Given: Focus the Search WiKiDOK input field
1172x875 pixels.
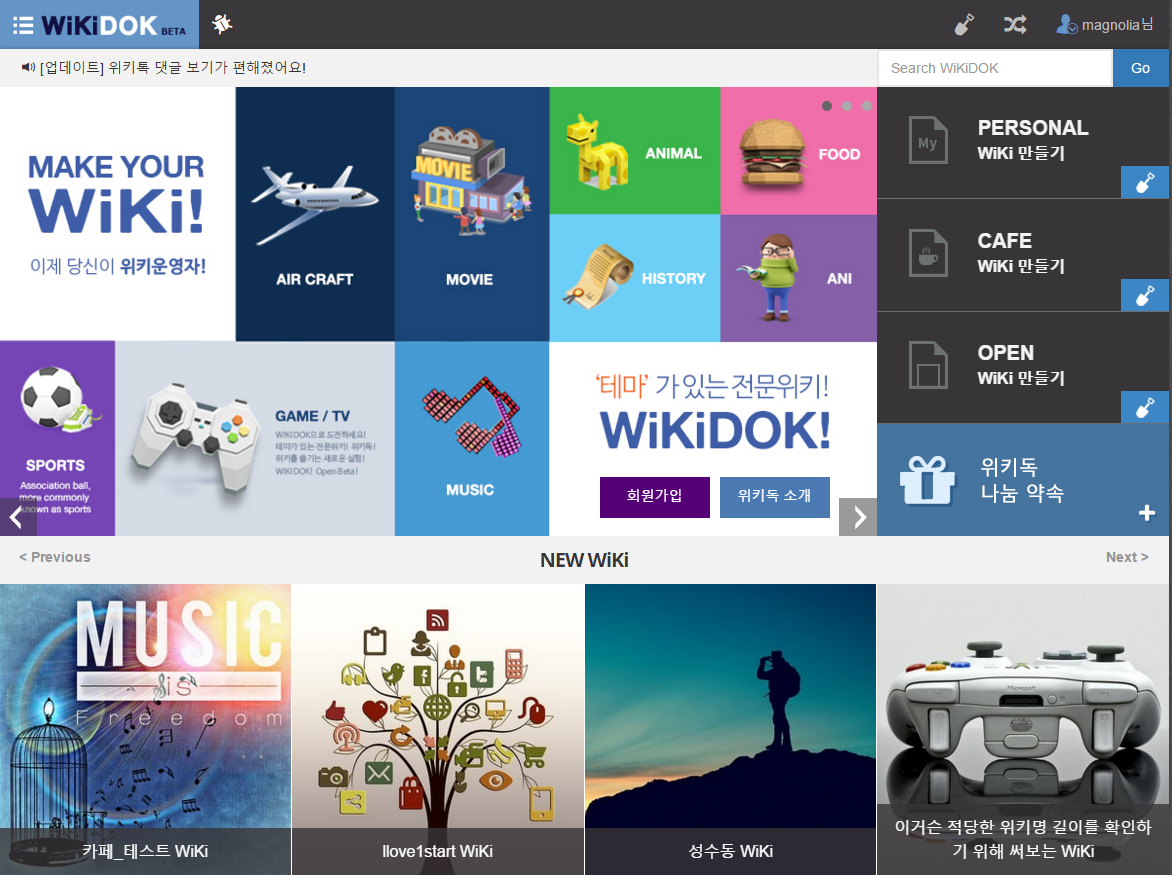Looking at the screenshot, I should pos(996,68).
